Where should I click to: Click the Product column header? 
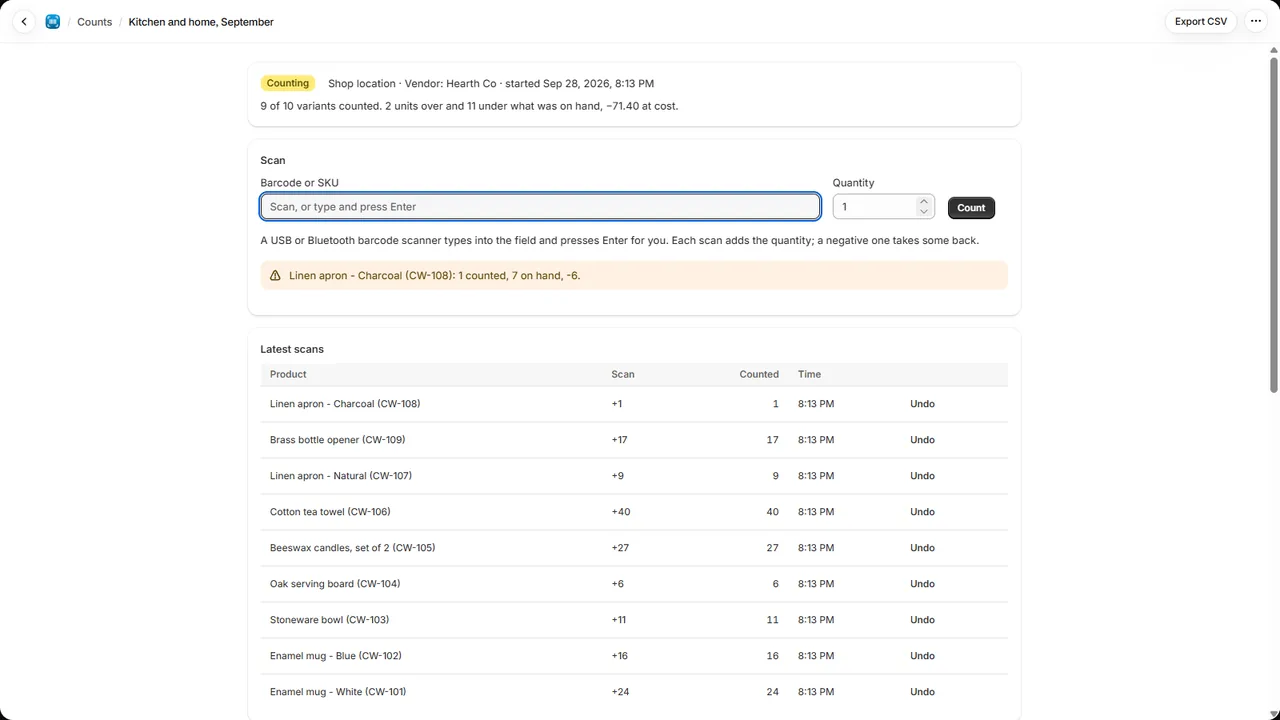288,374
